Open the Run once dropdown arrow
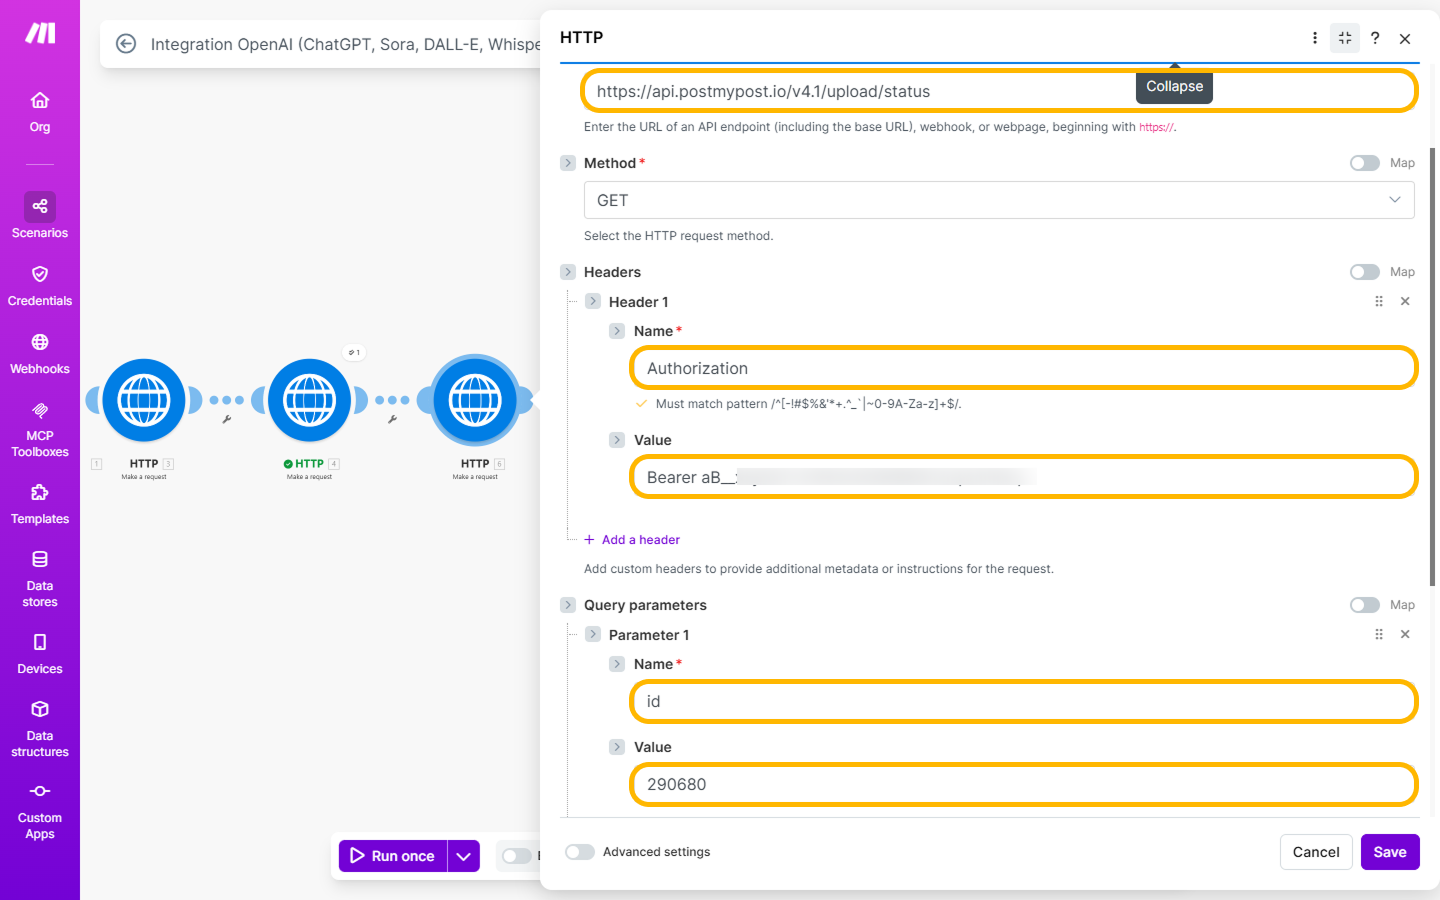Viewport: 1440px width, 900px height. pos(463,856)
